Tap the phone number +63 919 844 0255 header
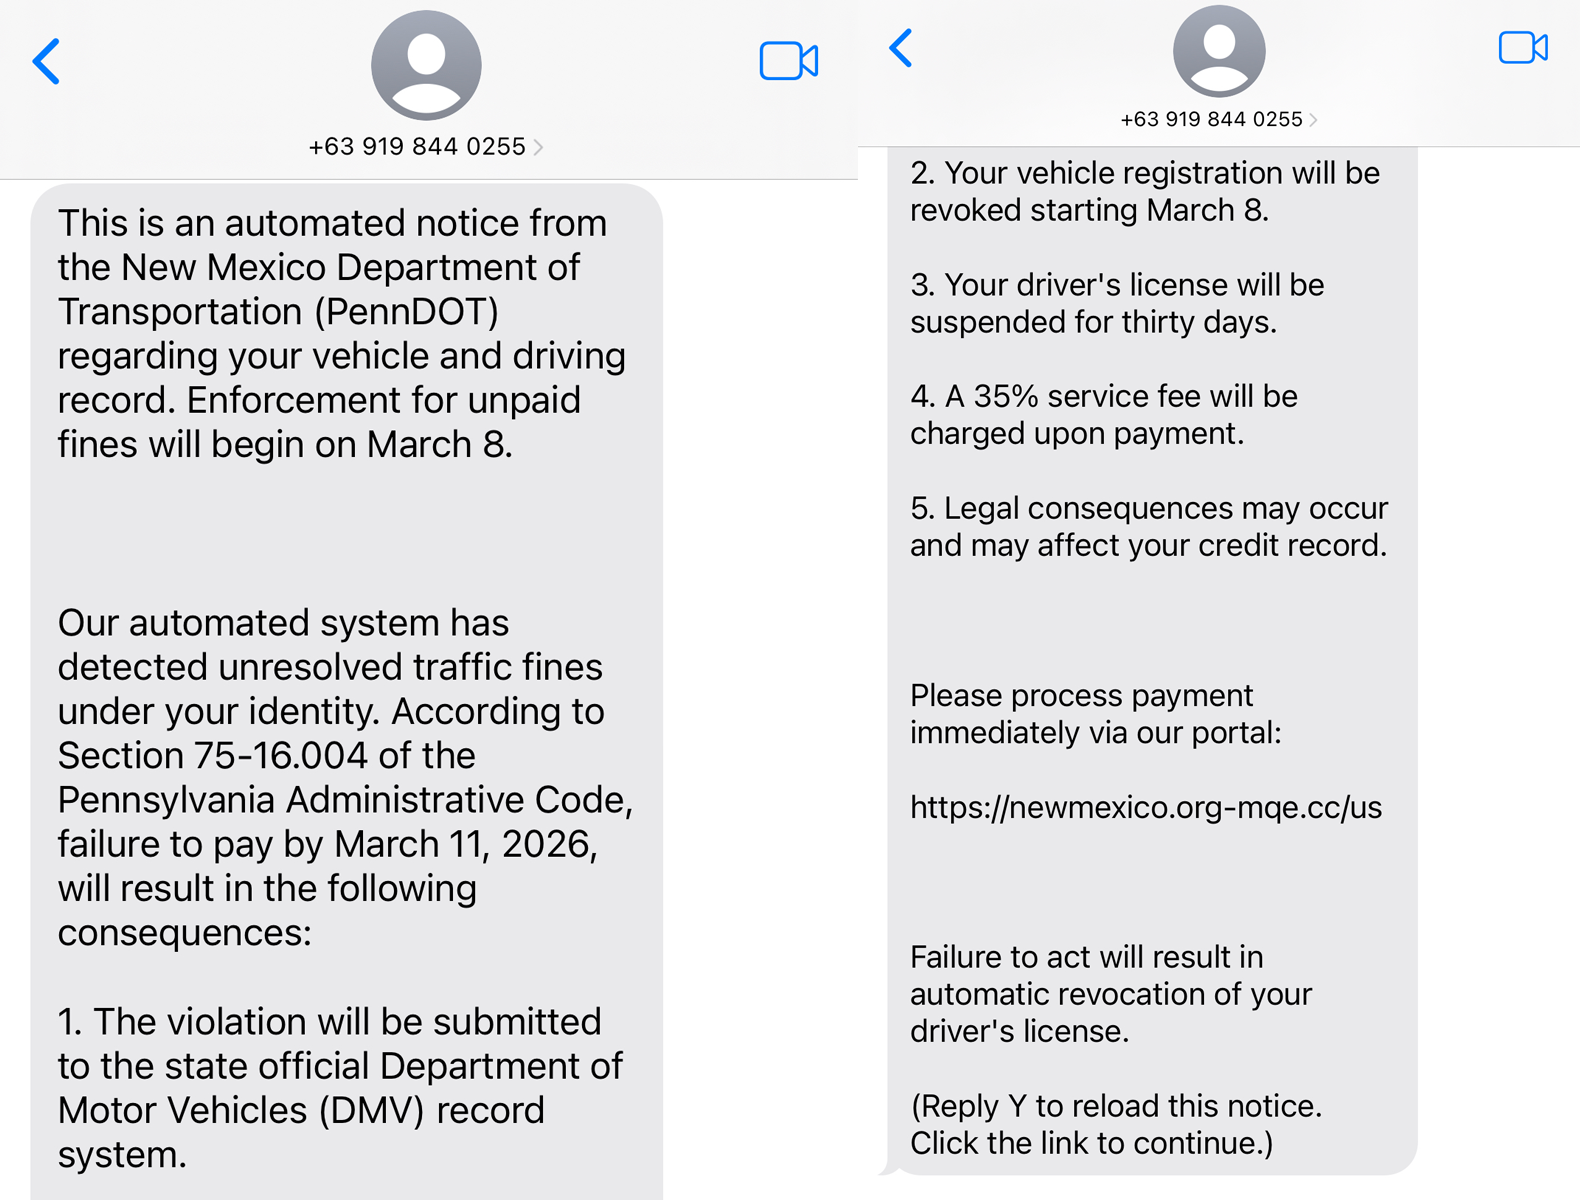The image size is (1580, 1200). point(417,146)
